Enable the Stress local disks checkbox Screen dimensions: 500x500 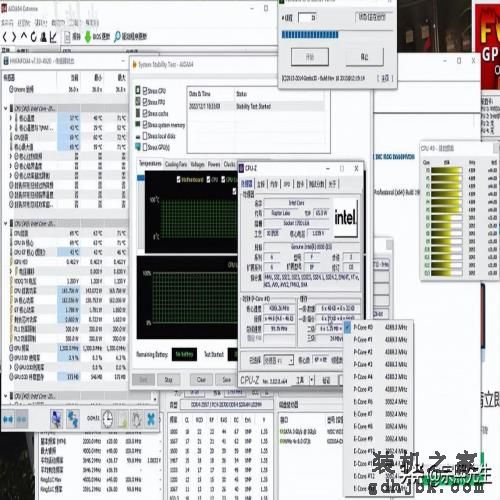pos(145,136)
